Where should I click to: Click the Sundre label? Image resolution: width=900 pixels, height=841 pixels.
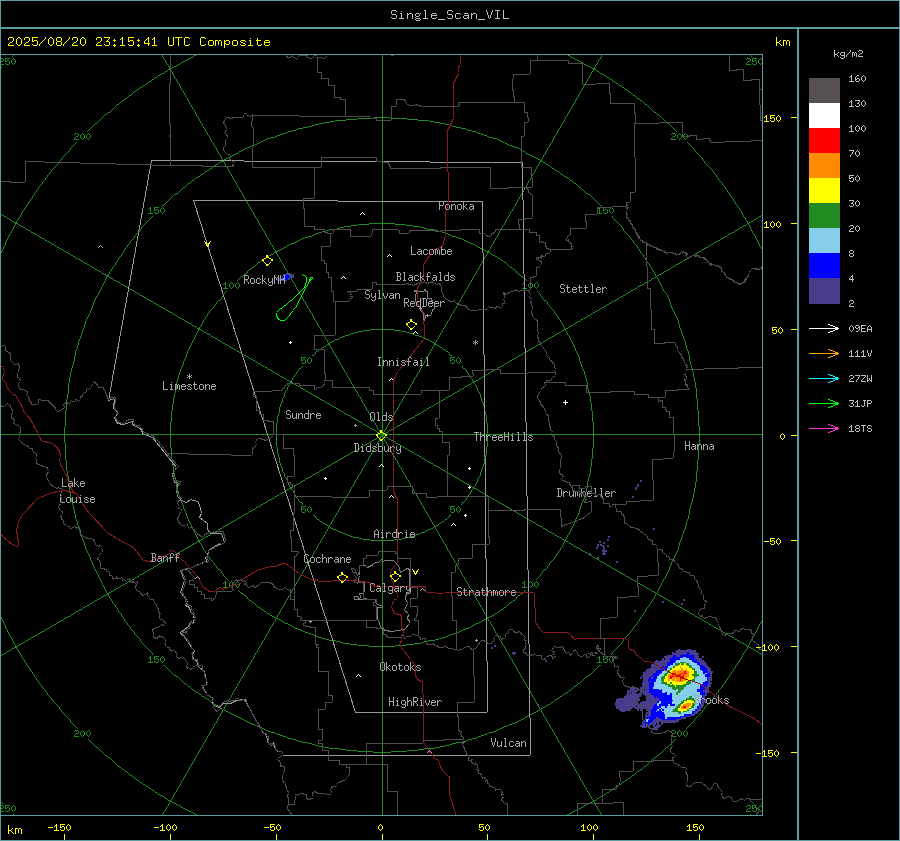click(303, 415)
